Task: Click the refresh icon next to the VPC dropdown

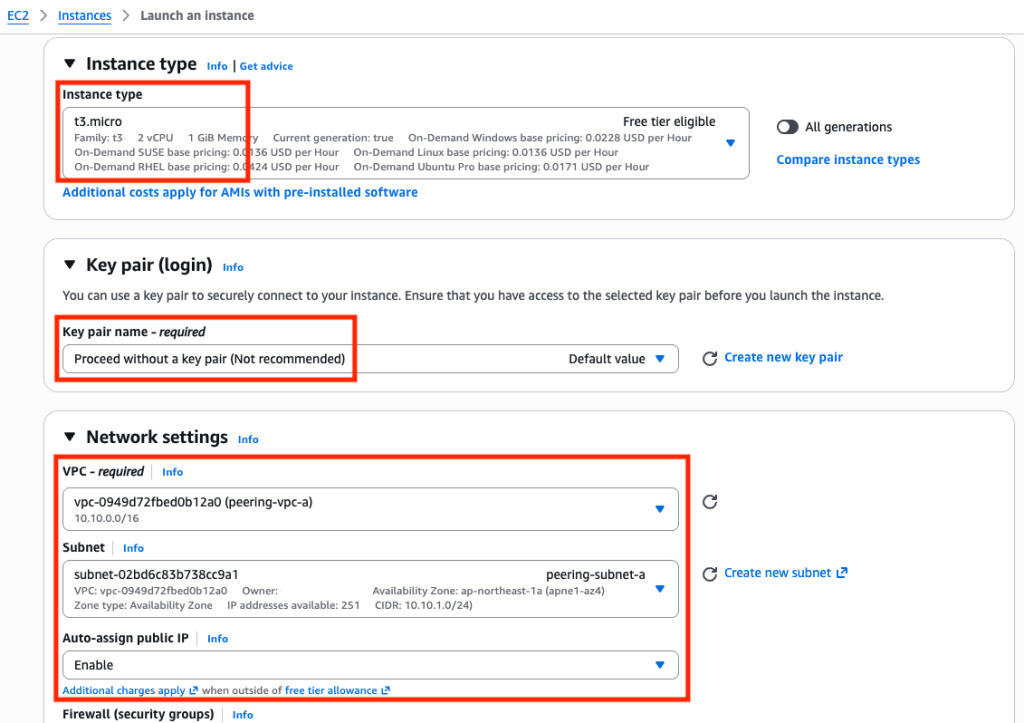Action: (x=709, y=502)
